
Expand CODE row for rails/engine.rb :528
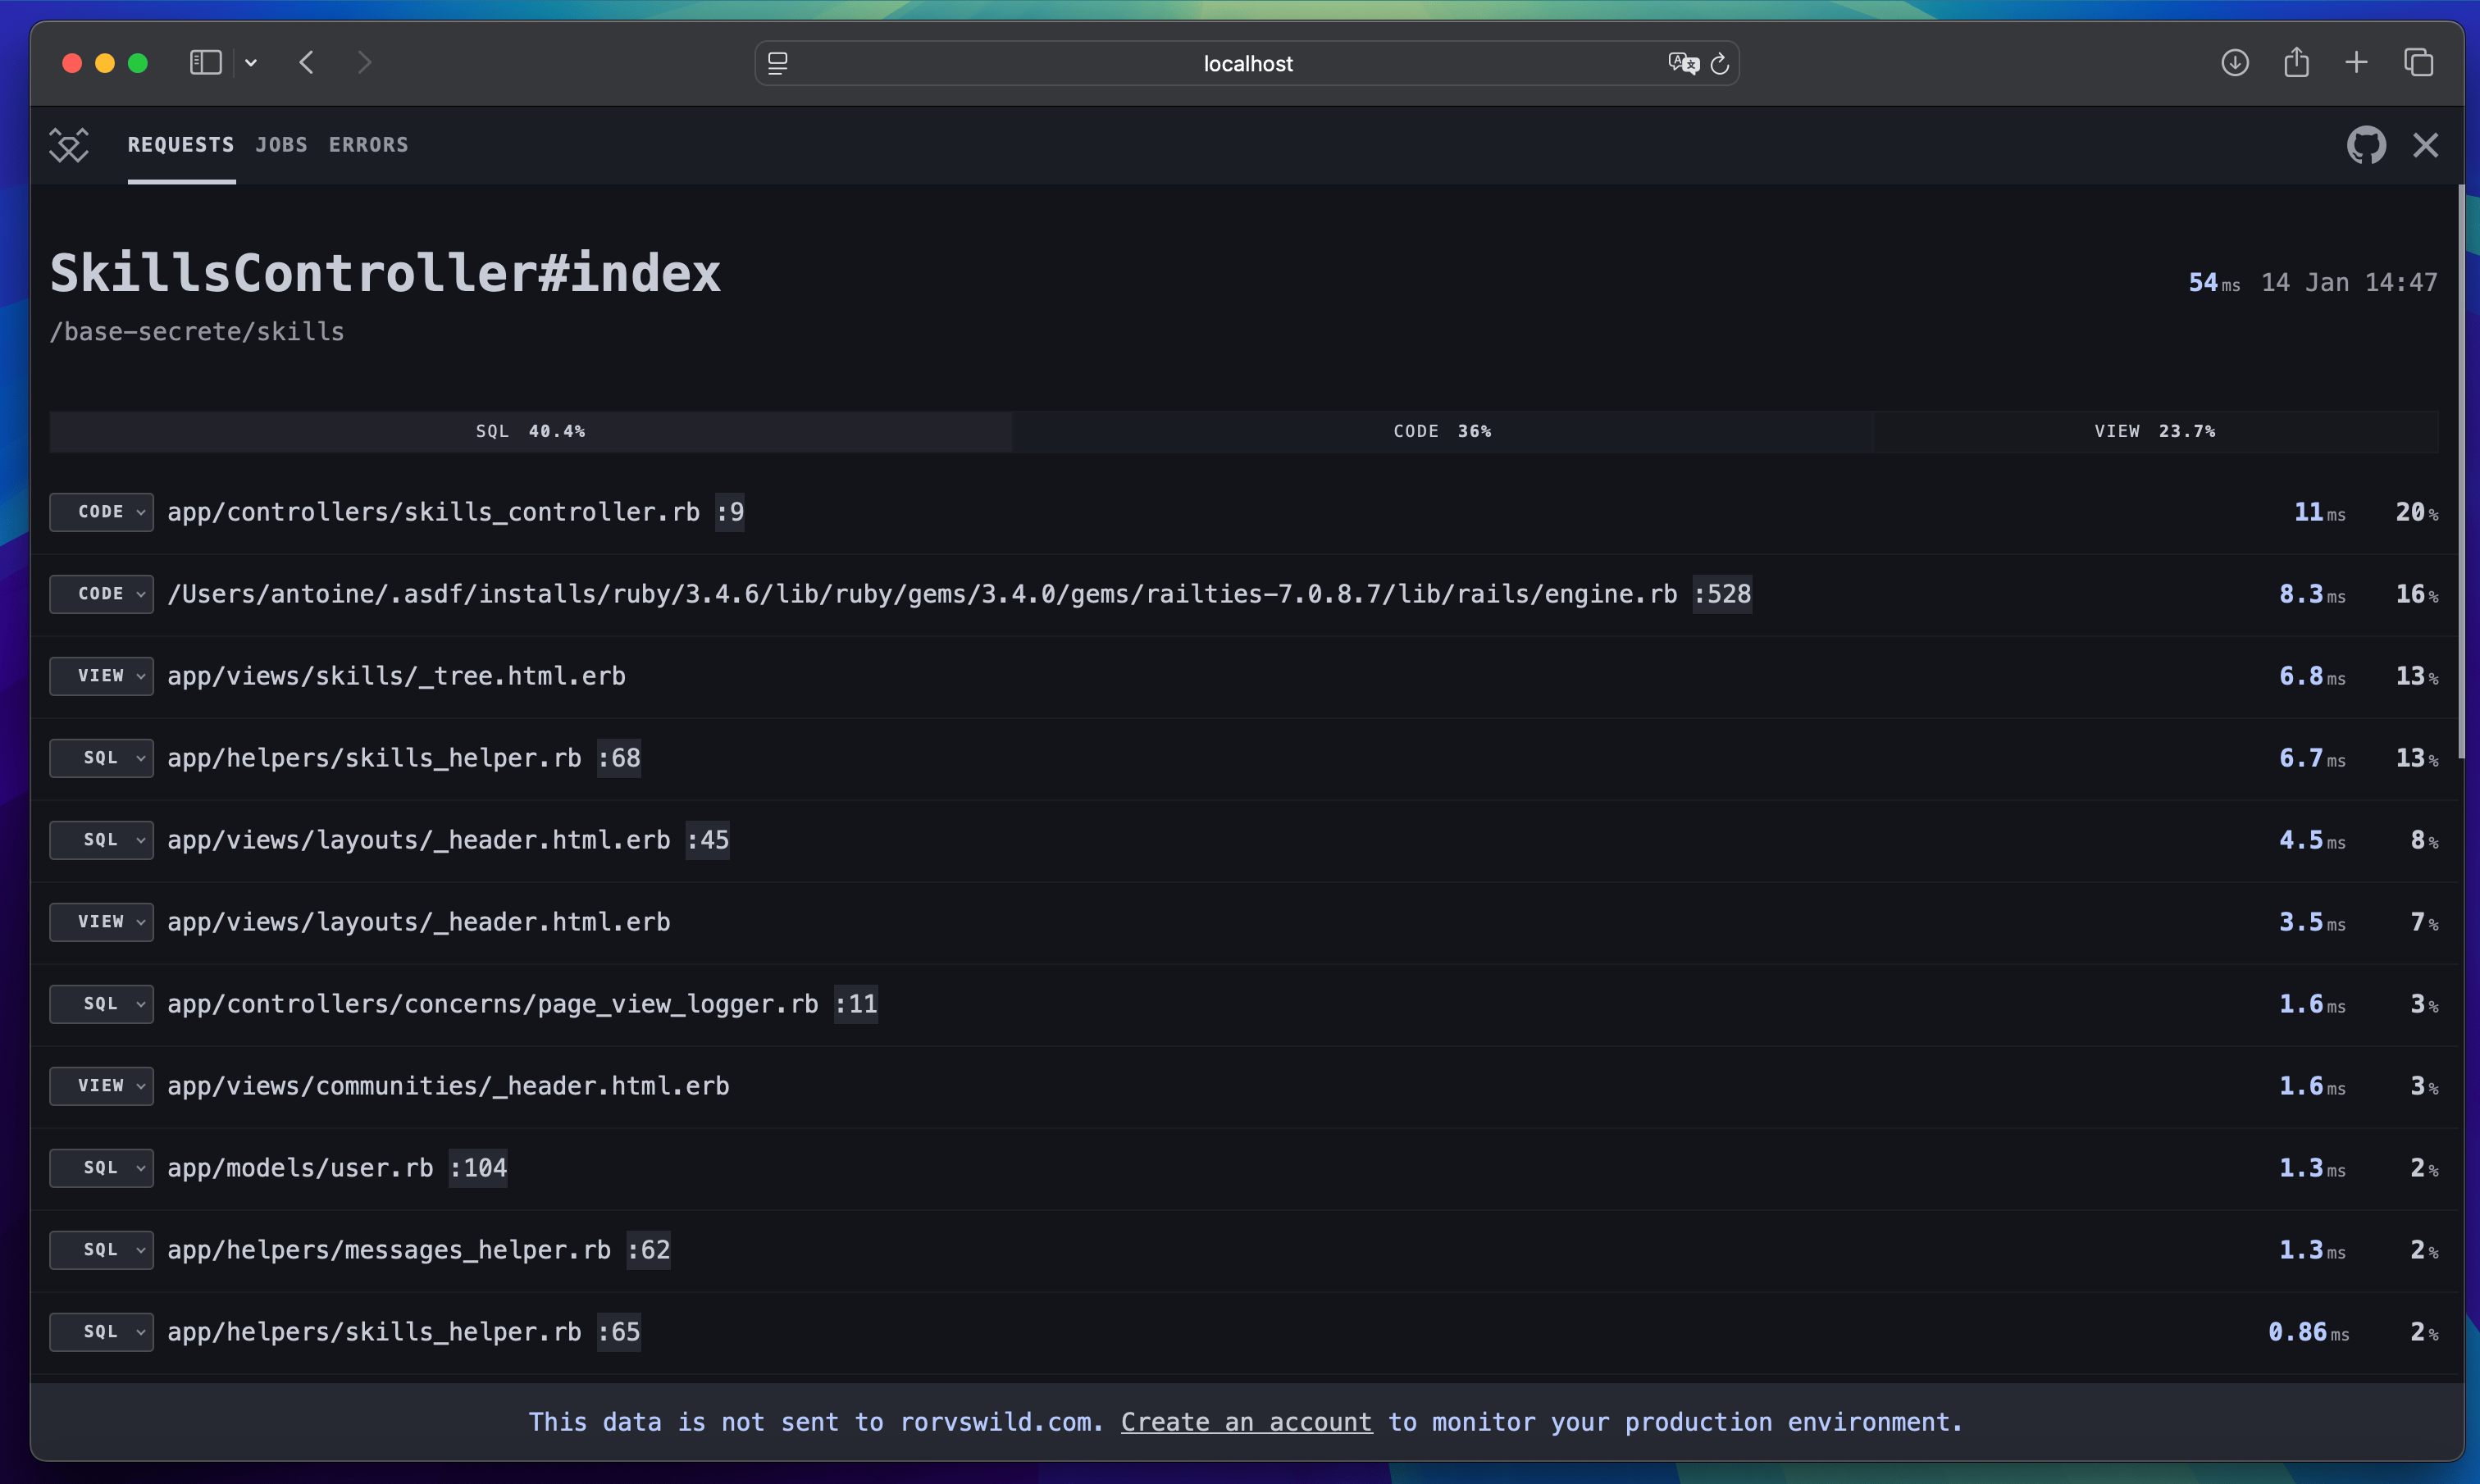tap(101, 594)
